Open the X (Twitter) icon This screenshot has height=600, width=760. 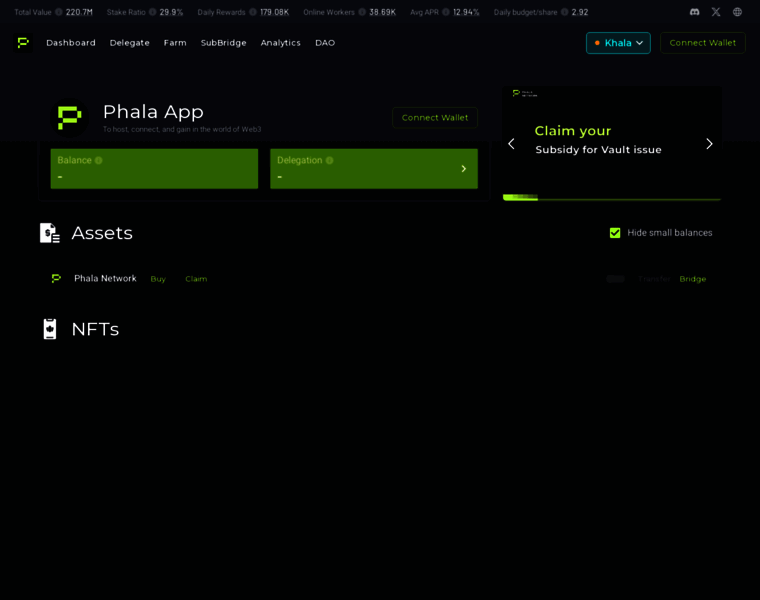[716, 12]
